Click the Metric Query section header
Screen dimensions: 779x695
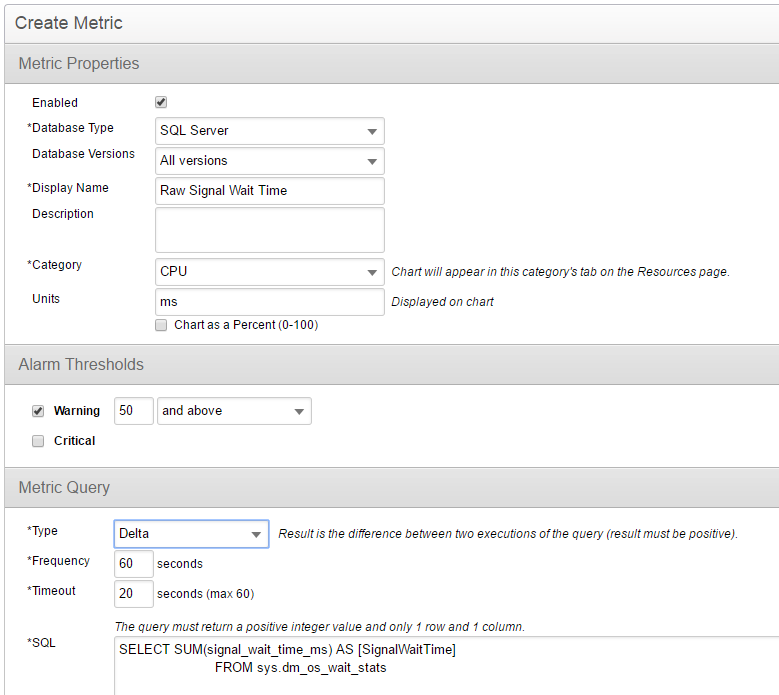click(x=390, y=488)
